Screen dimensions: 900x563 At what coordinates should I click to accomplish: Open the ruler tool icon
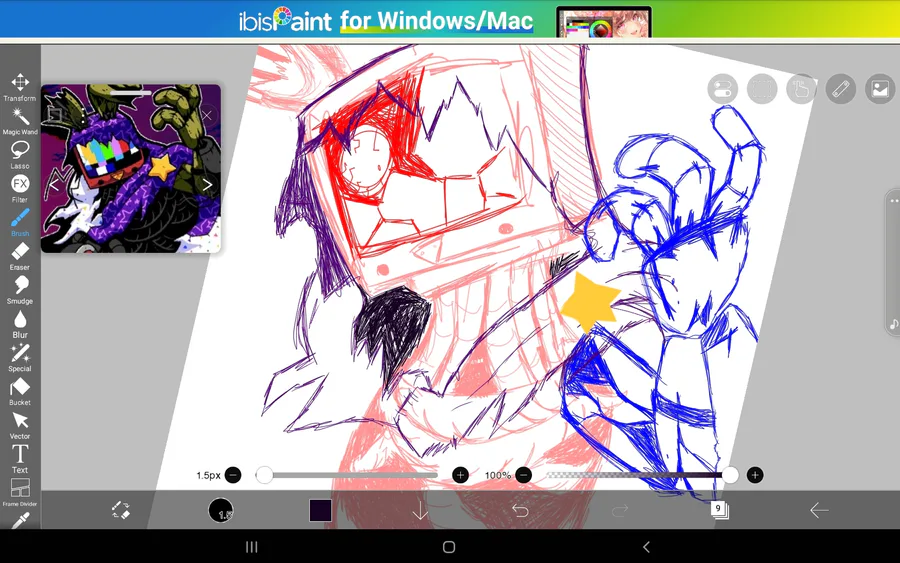[841, 89]
